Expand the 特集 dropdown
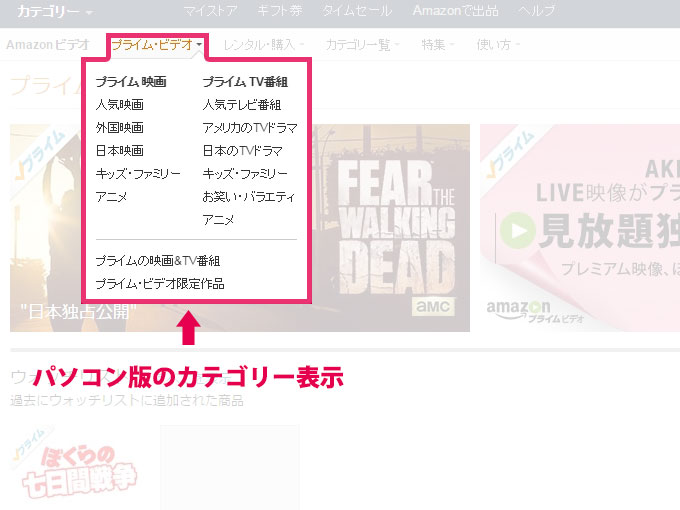680x510 pixels. click(438, 44)
